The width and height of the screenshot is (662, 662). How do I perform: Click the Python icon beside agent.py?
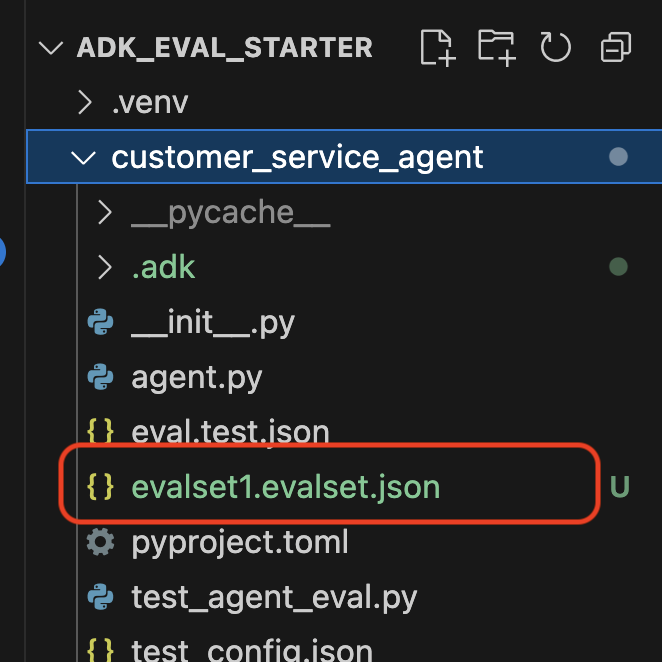pyautogui.click(x=100, y=377)
